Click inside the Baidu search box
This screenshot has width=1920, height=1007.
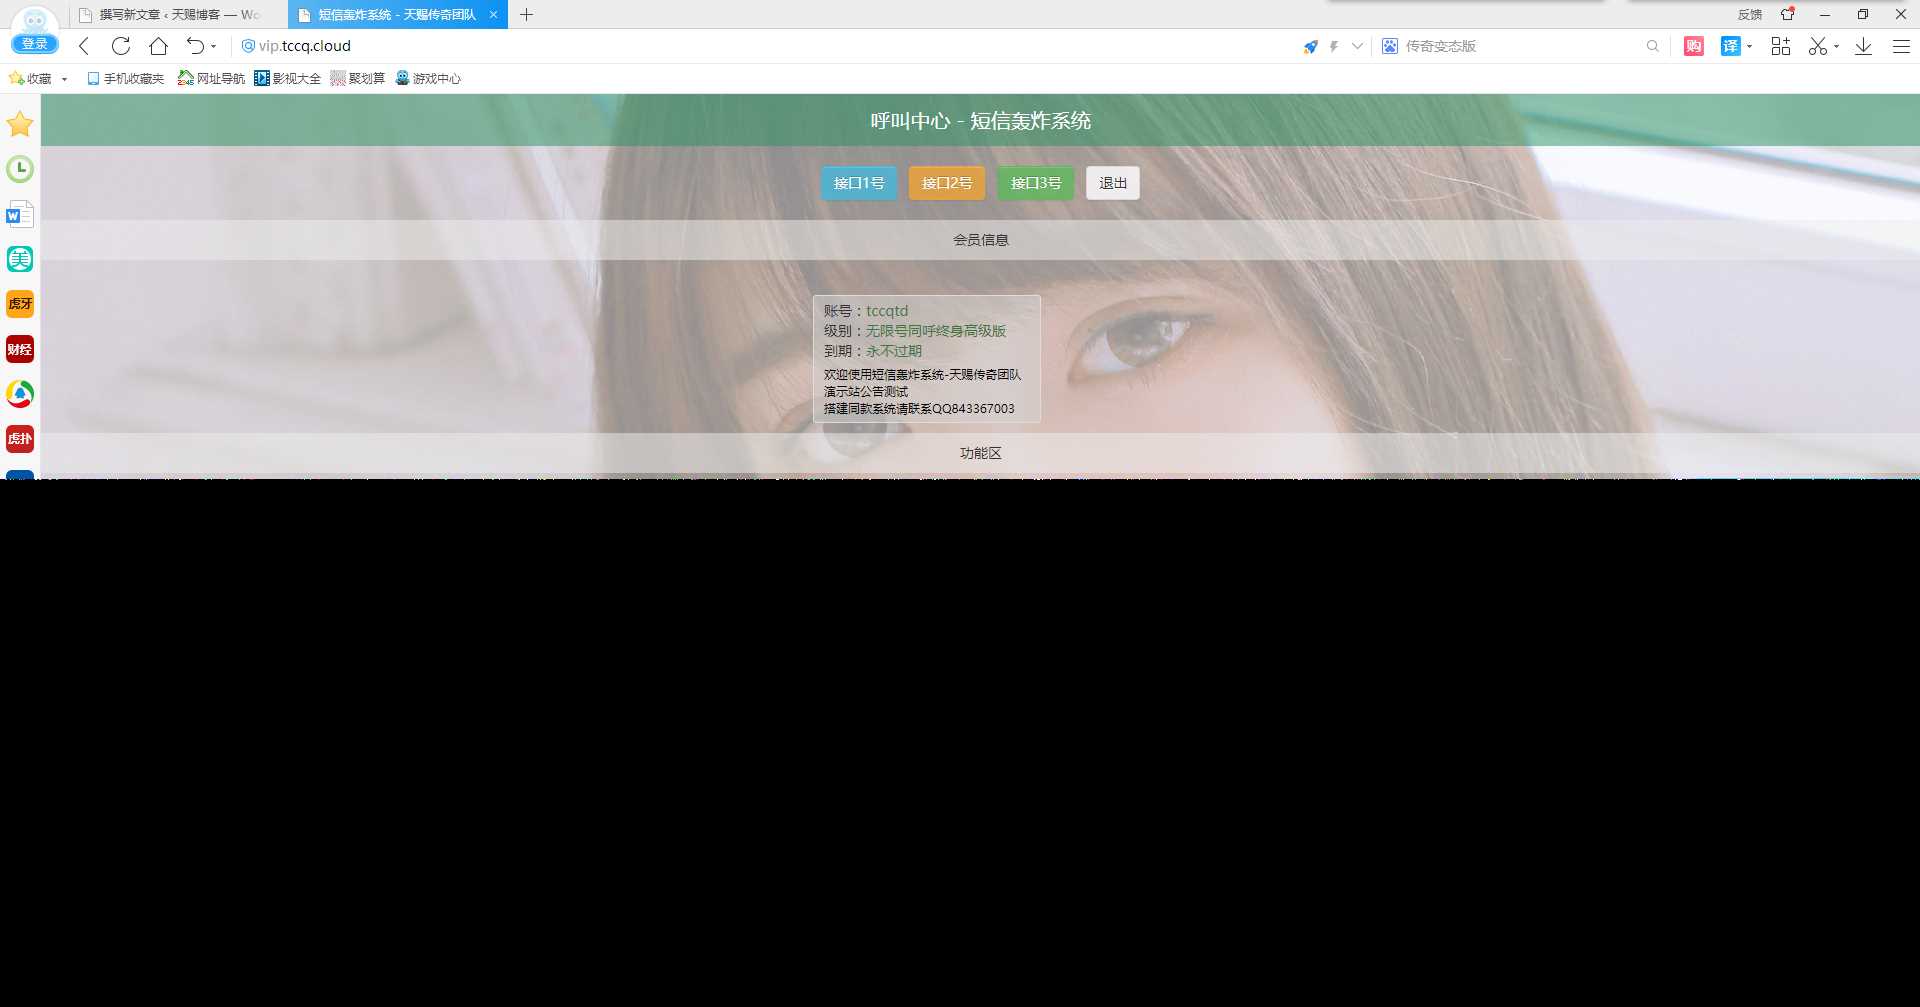click(1500, 46)
